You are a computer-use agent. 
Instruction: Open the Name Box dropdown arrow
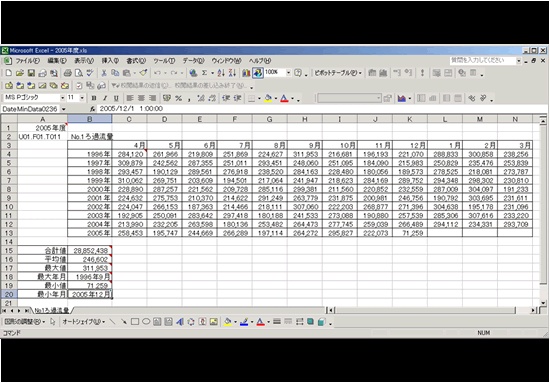[x=63, y=109]
